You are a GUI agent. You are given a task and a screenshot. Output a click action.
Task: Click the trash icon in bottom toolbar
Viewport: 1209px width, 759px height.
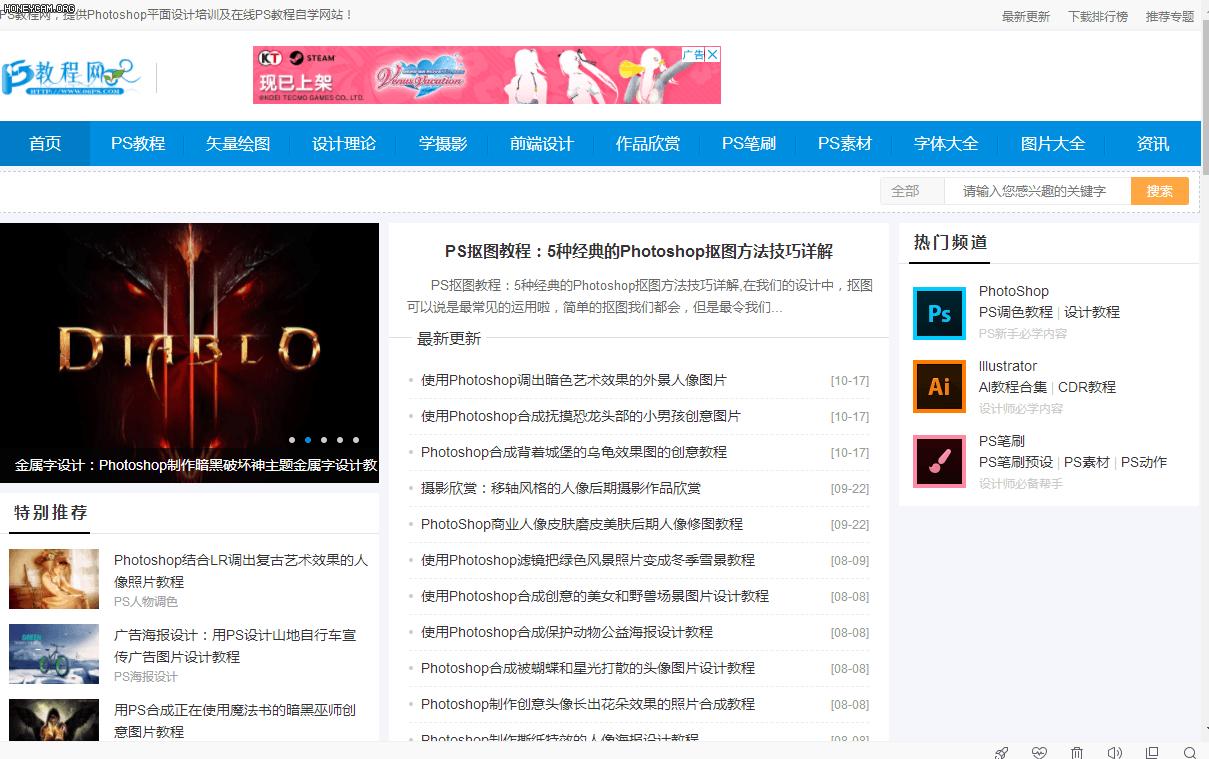tap(1077, 751)
